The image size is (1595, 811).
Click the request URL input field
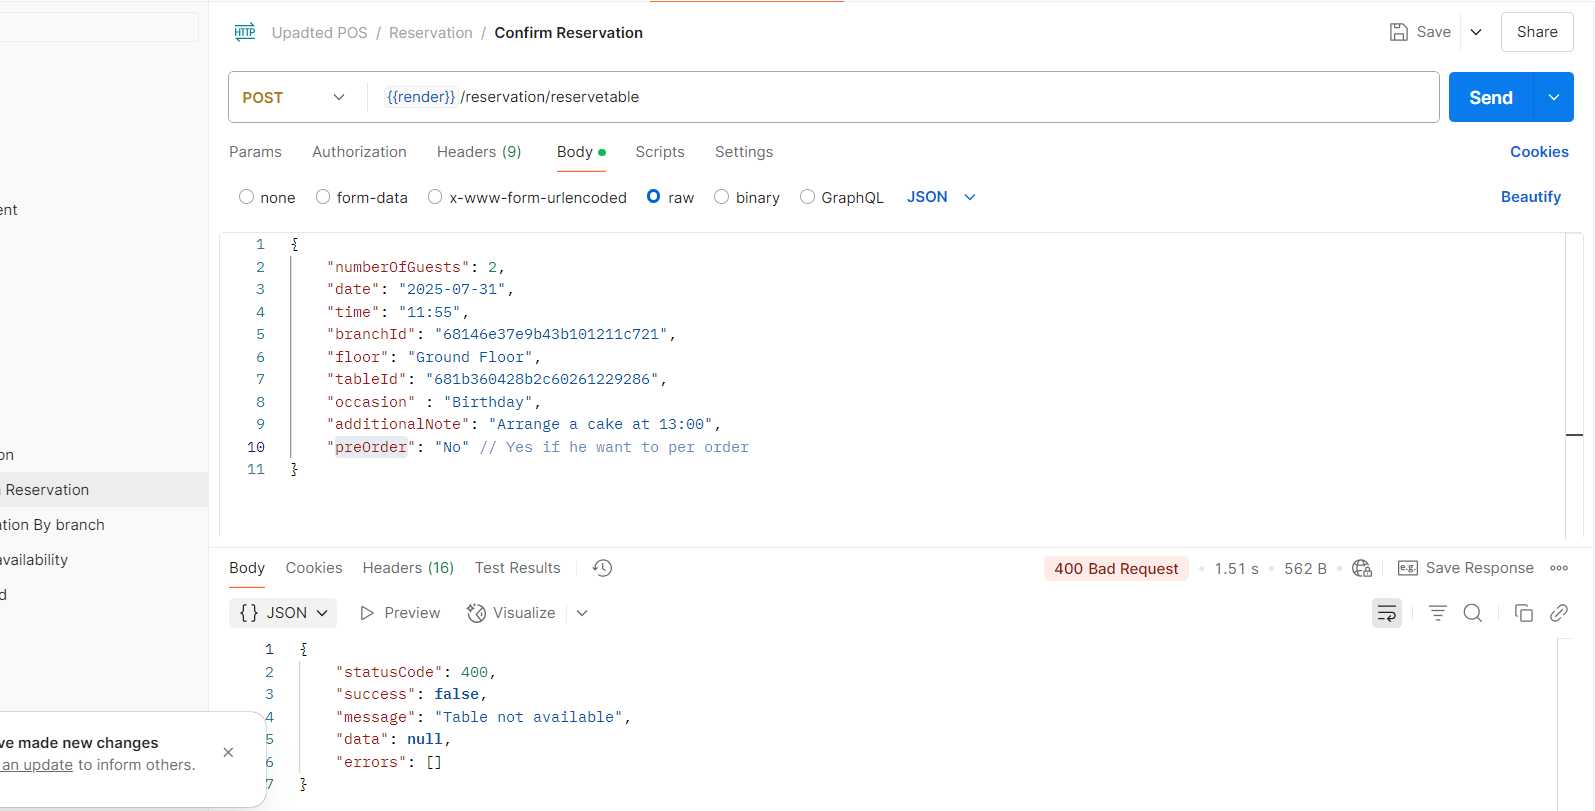900,97
